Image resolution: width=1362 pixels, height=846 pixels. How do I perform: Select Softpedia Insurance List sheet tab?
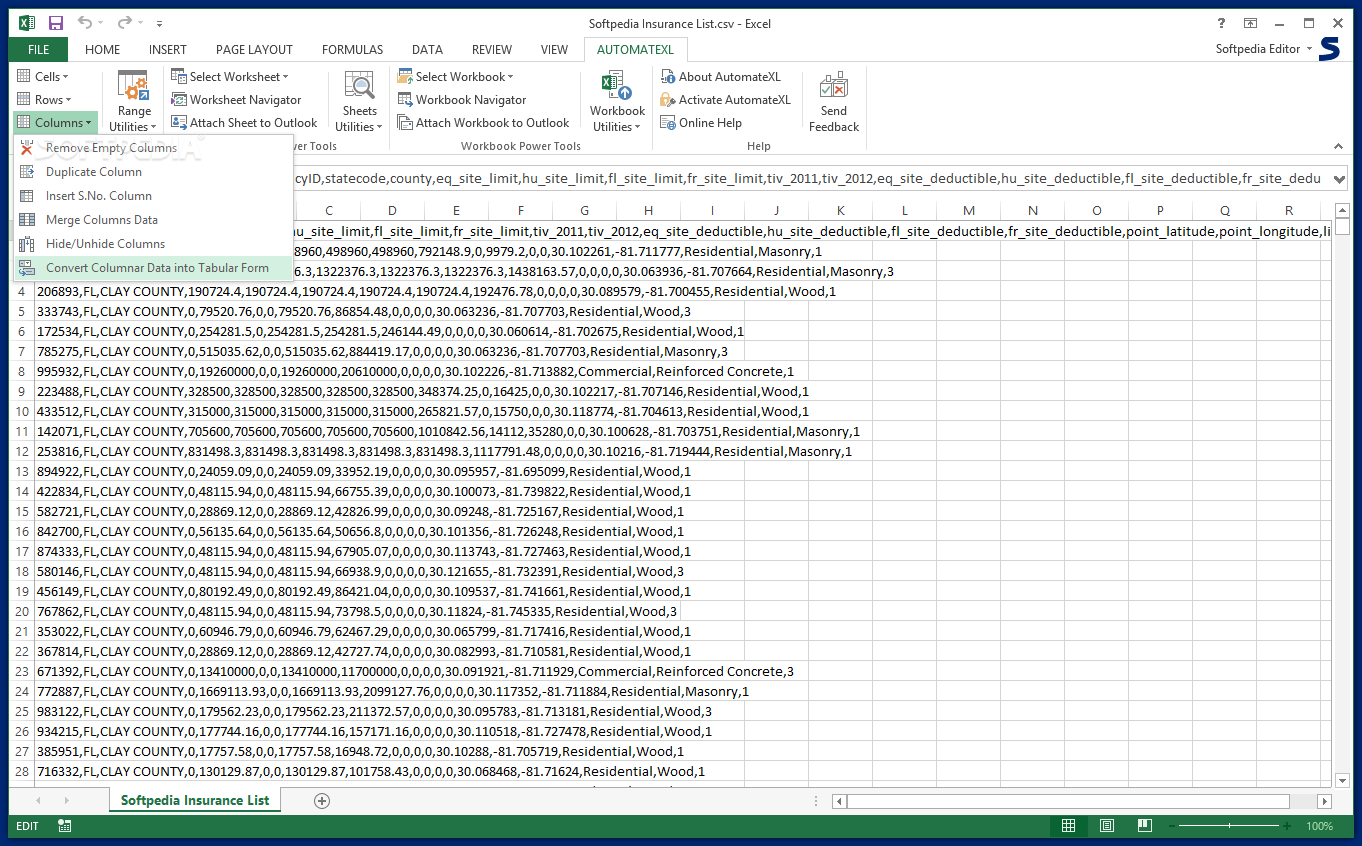point(195,800)
